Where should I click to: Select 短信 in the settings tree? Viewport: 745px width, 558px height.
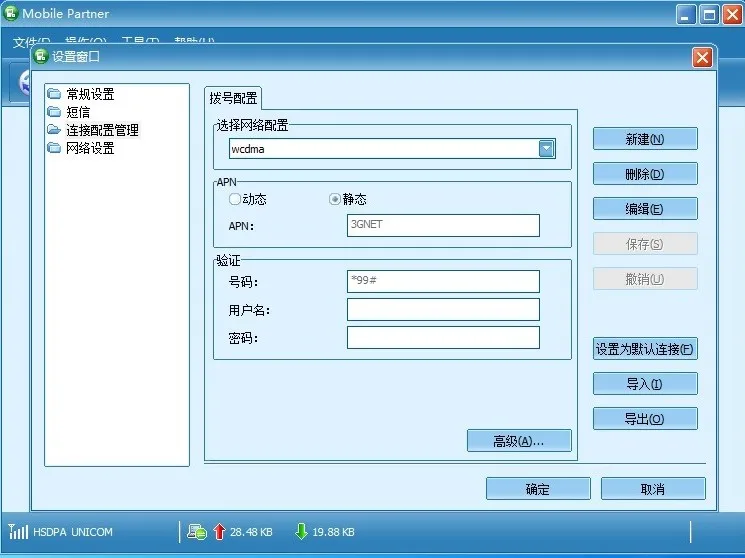(78, 112)
